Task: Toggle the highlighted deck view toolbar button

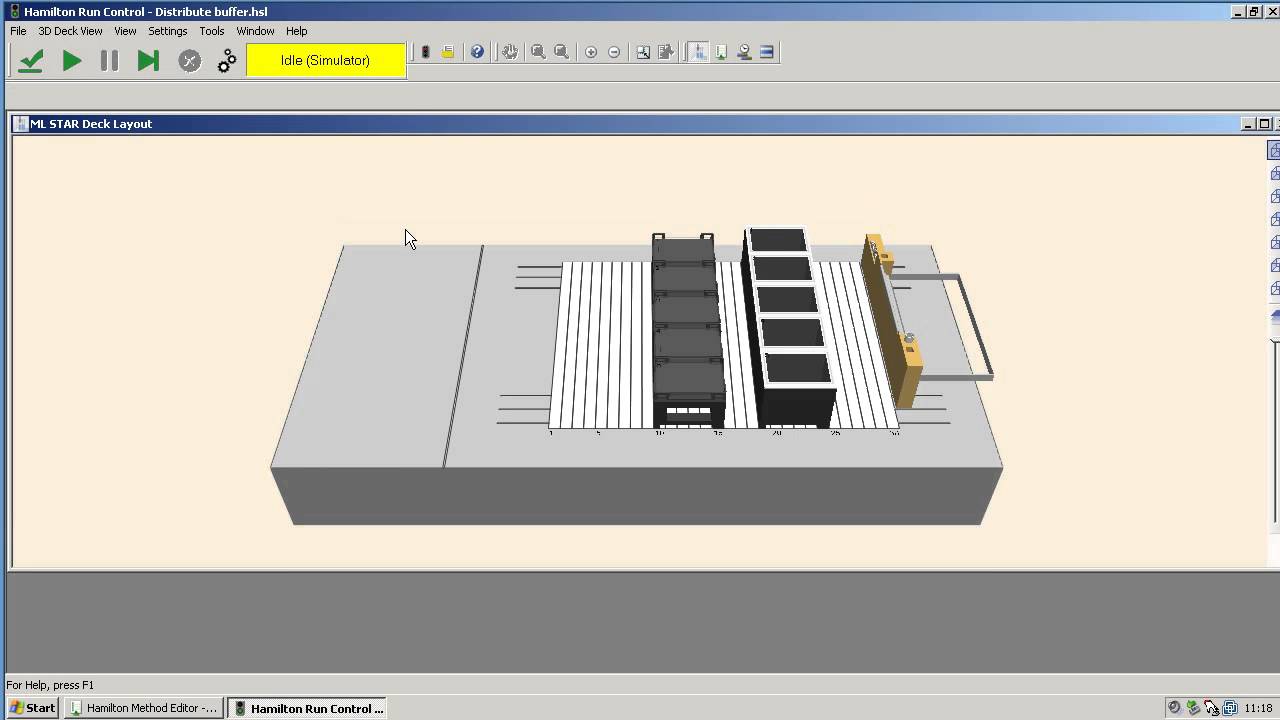Action: click(x=698, y=52)
